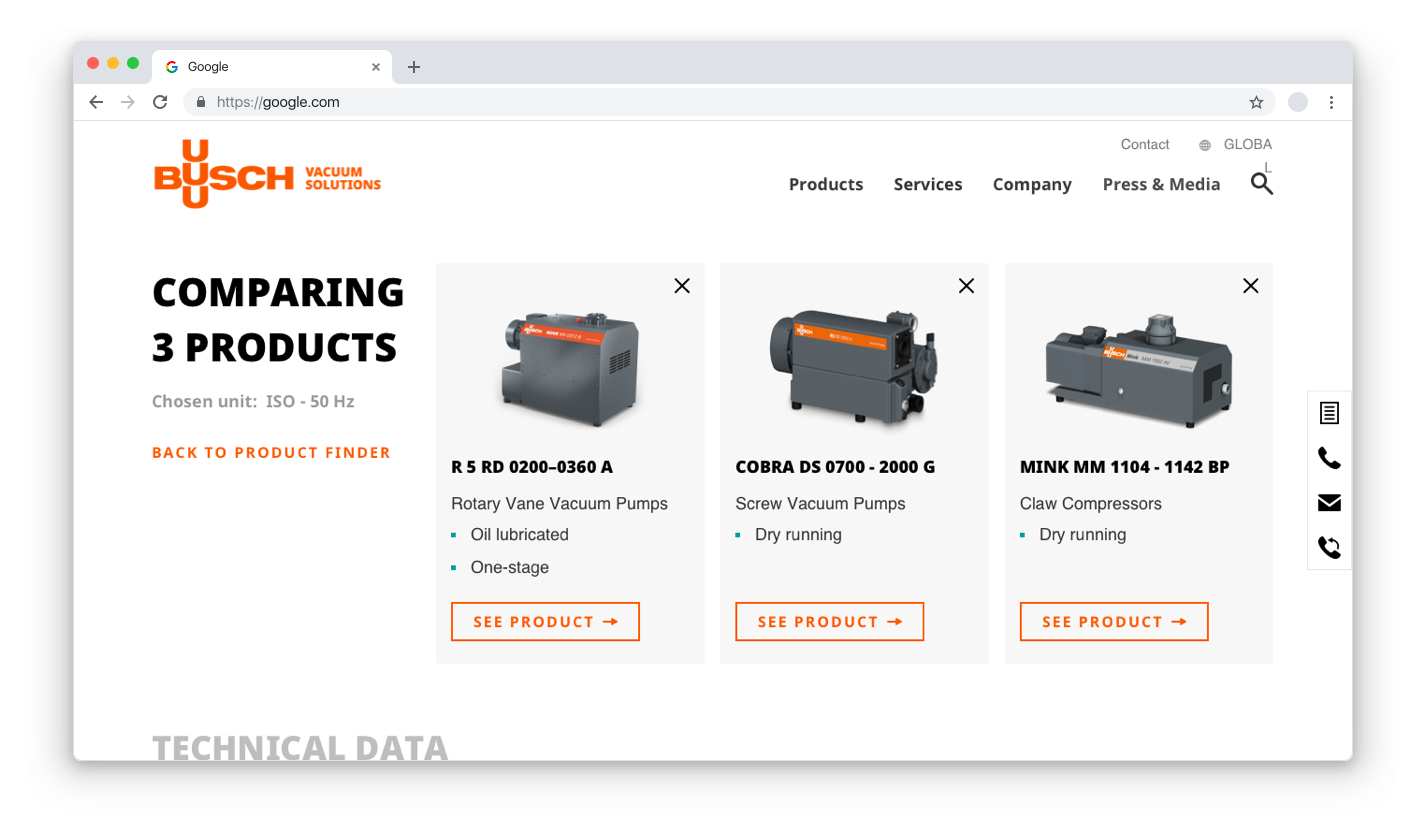The width and height of the screenshot is (1426, 834).
Task: Open the site search magnifier icon
Action: [x=1261, y=184]
